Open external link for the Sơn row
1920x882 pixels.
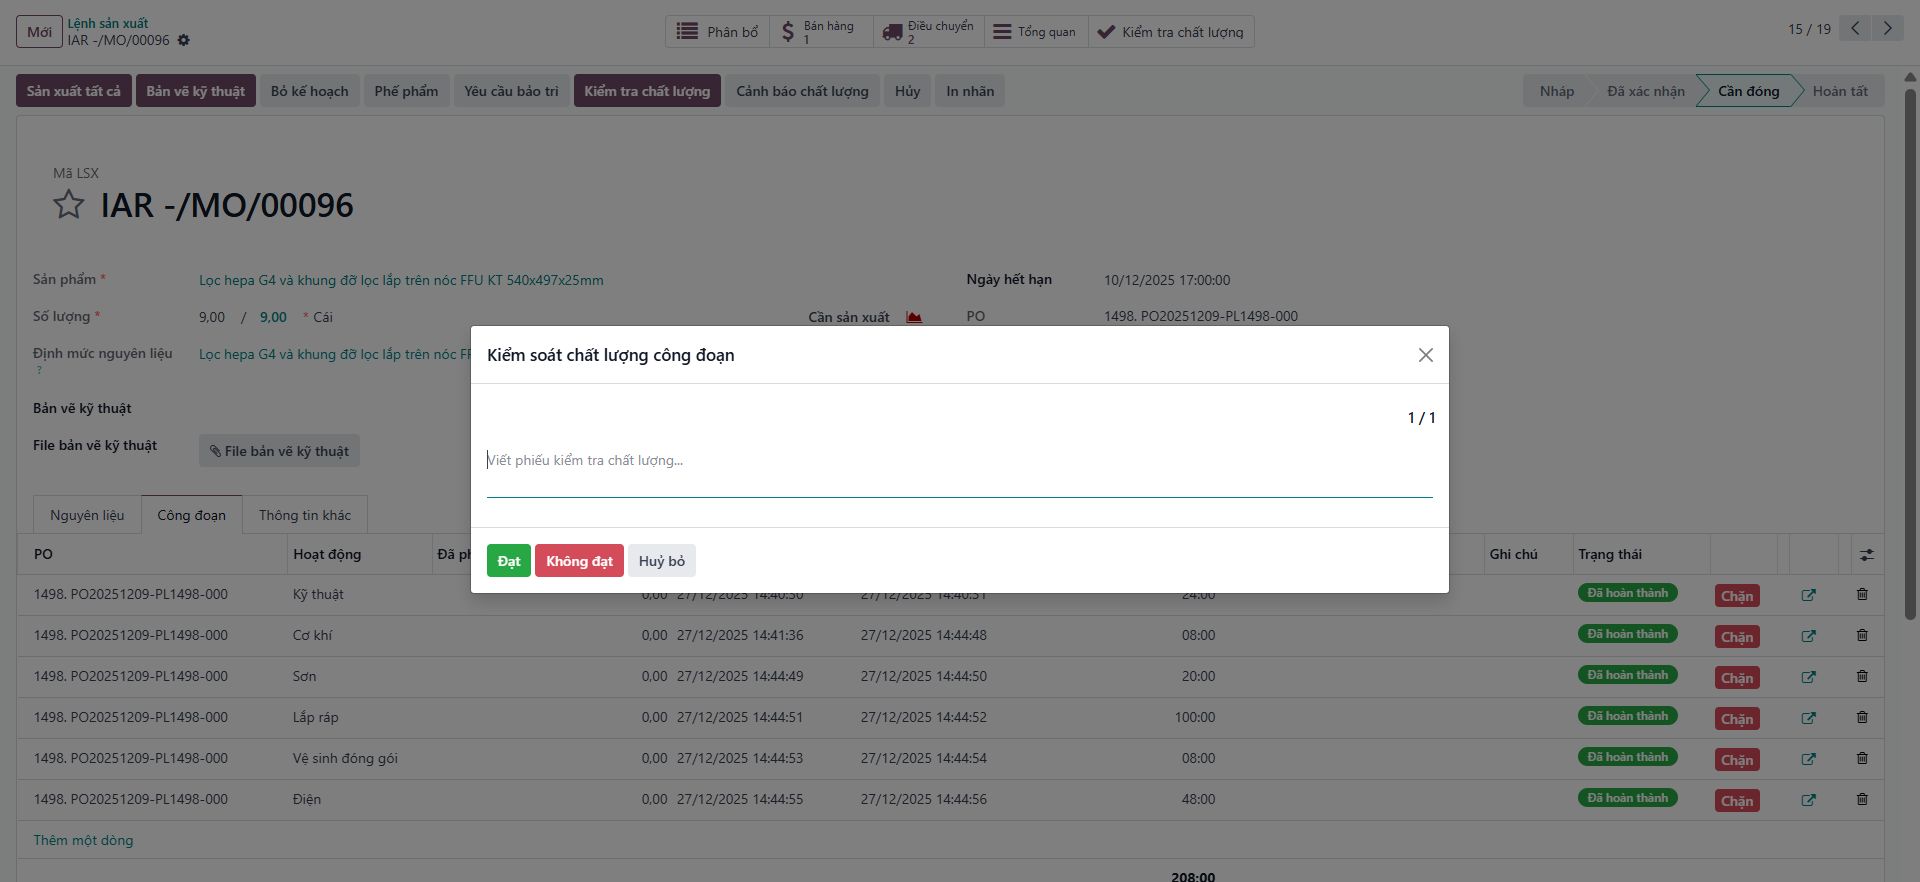tap(1808, 677)
